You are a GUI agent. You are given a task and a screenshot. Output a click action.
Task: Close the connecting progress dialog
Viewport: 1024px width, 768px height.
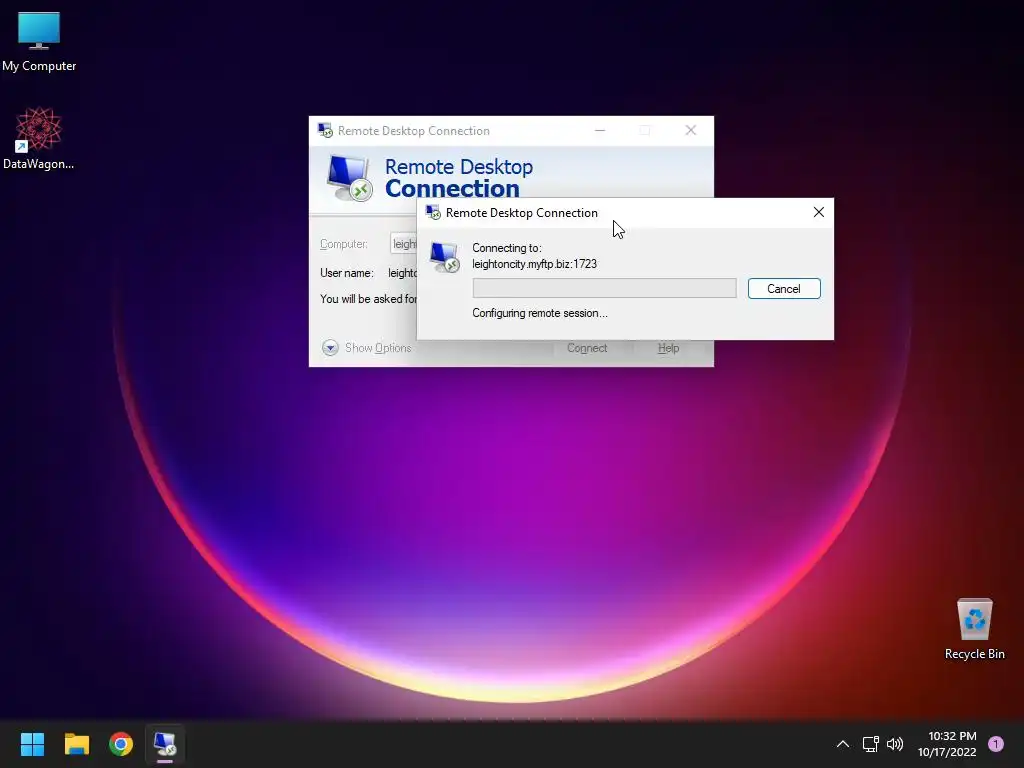click(x=818, y=212)
